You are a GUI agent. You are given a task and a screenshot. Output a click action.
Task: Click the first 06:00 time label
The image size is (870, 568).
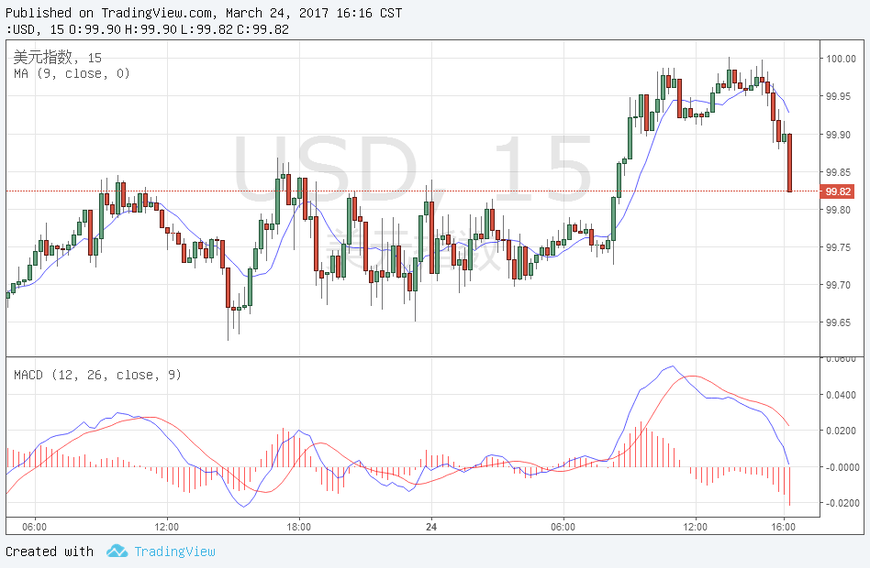tap(34, 527)
